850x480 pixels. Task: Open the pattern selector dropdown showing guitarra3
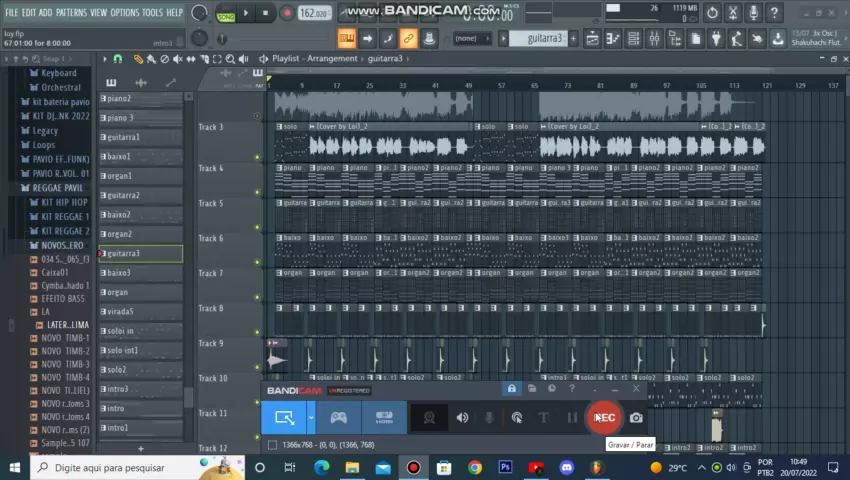[540, 38]
